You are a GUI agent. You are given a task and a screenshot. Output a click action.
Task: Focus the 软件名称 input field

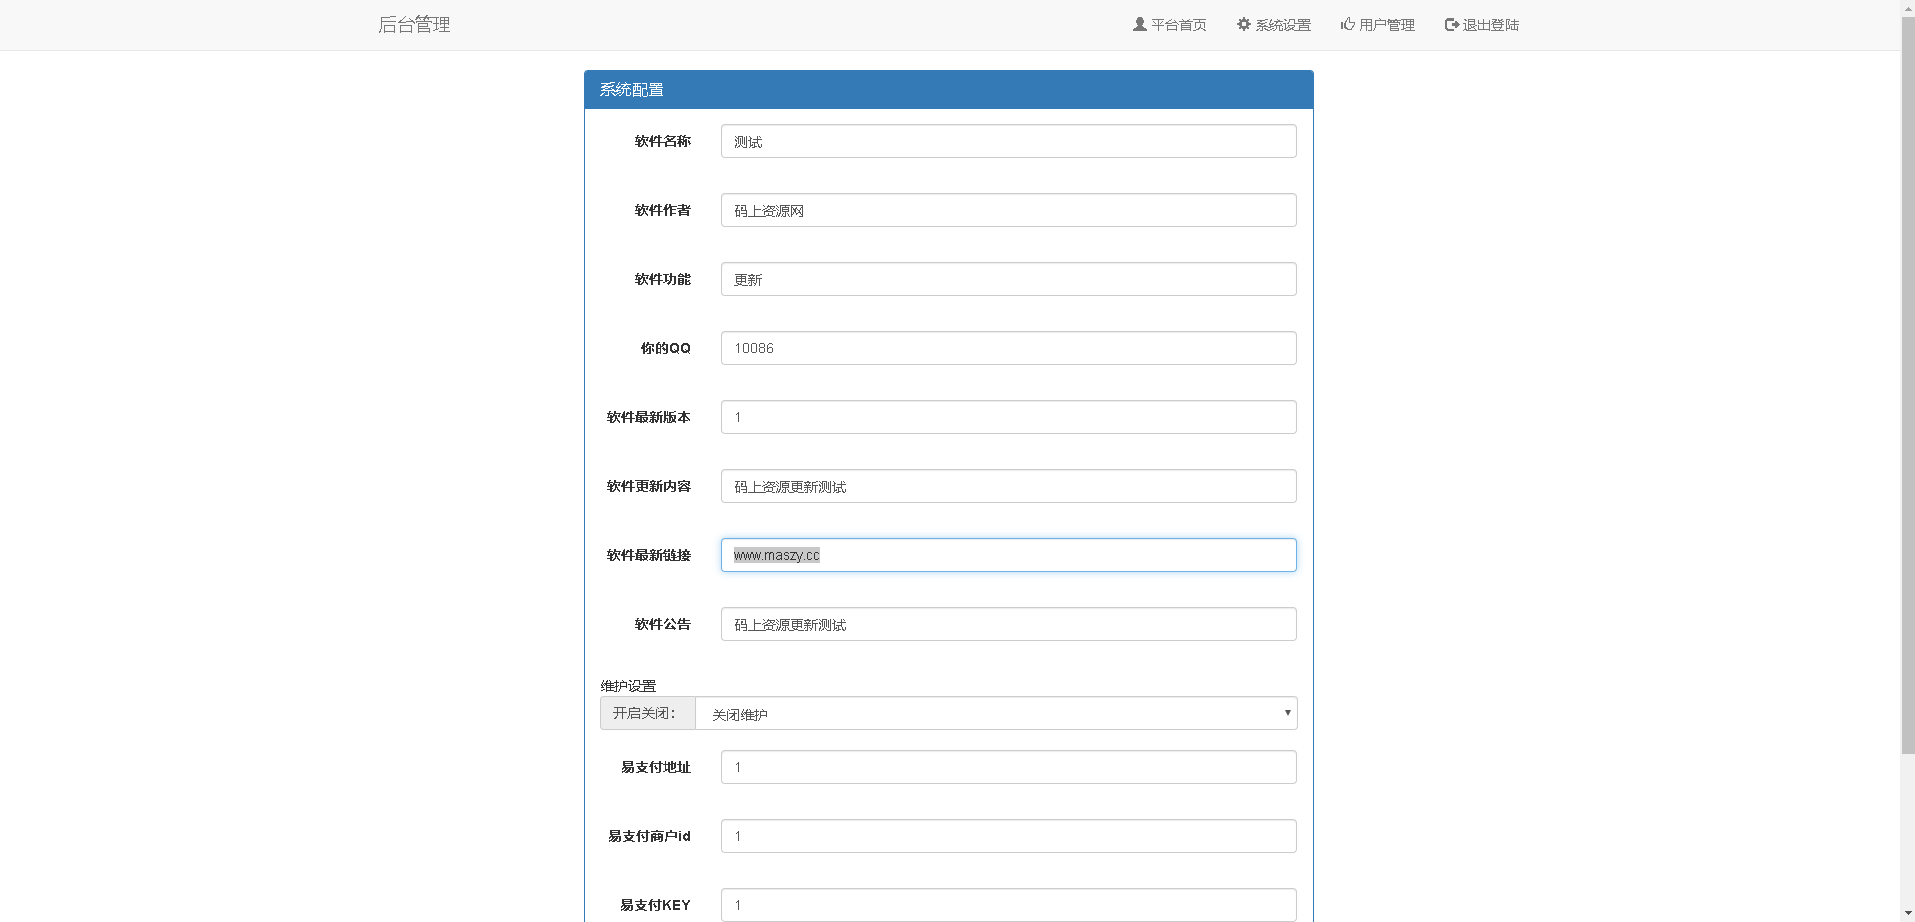(x=1008, y=141)
